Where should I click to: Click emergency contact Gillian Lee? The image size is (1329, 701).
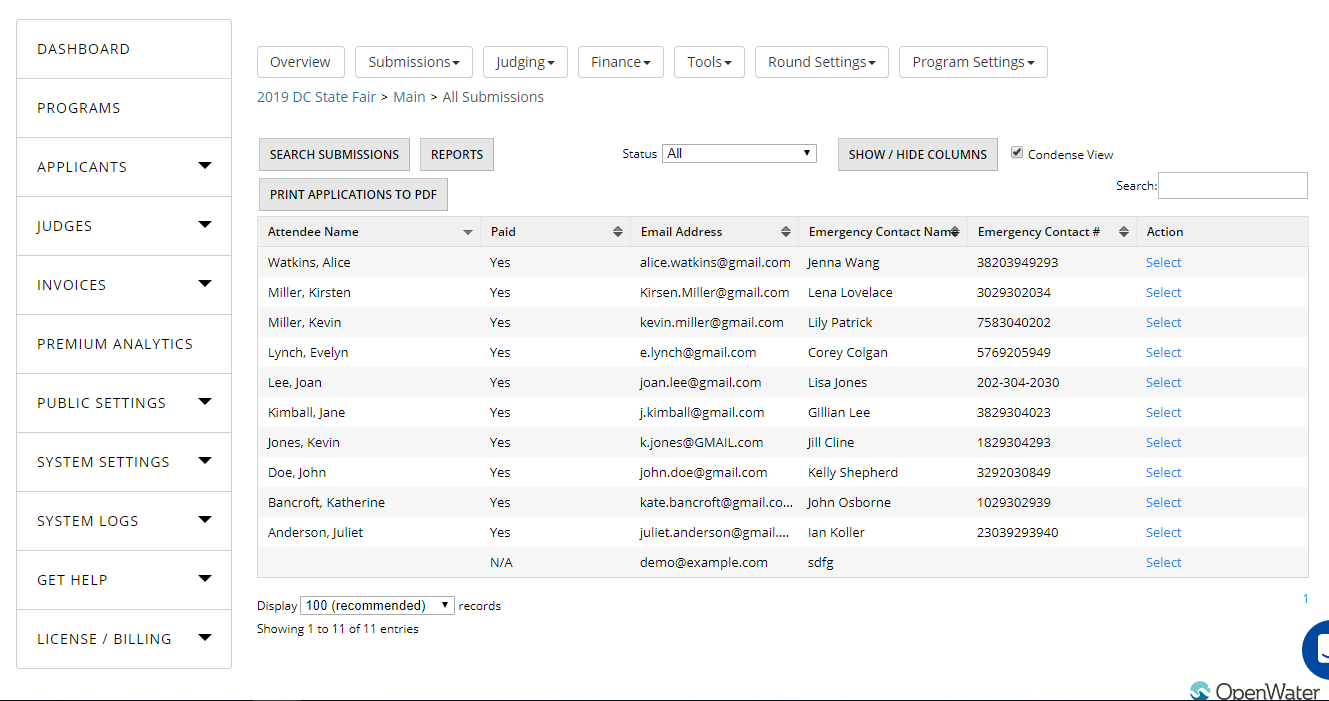[839, 412]
